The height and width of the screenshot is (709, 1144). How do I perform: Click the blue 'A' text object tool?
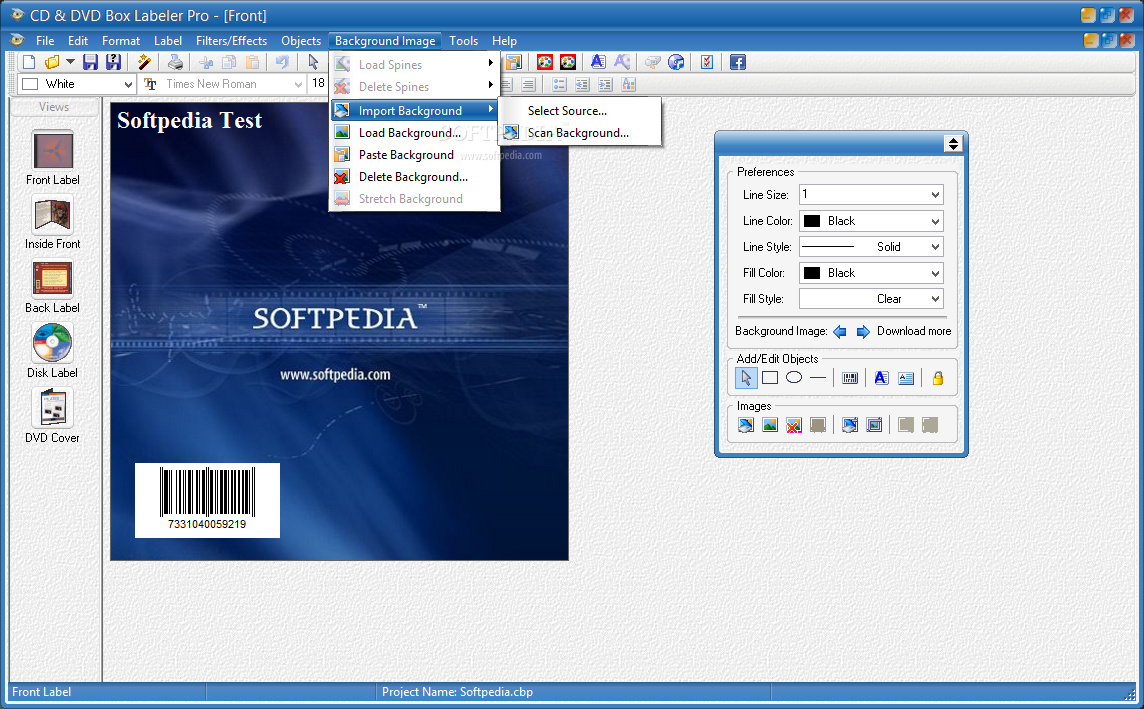pyautogui.click(x=881, y=378)
